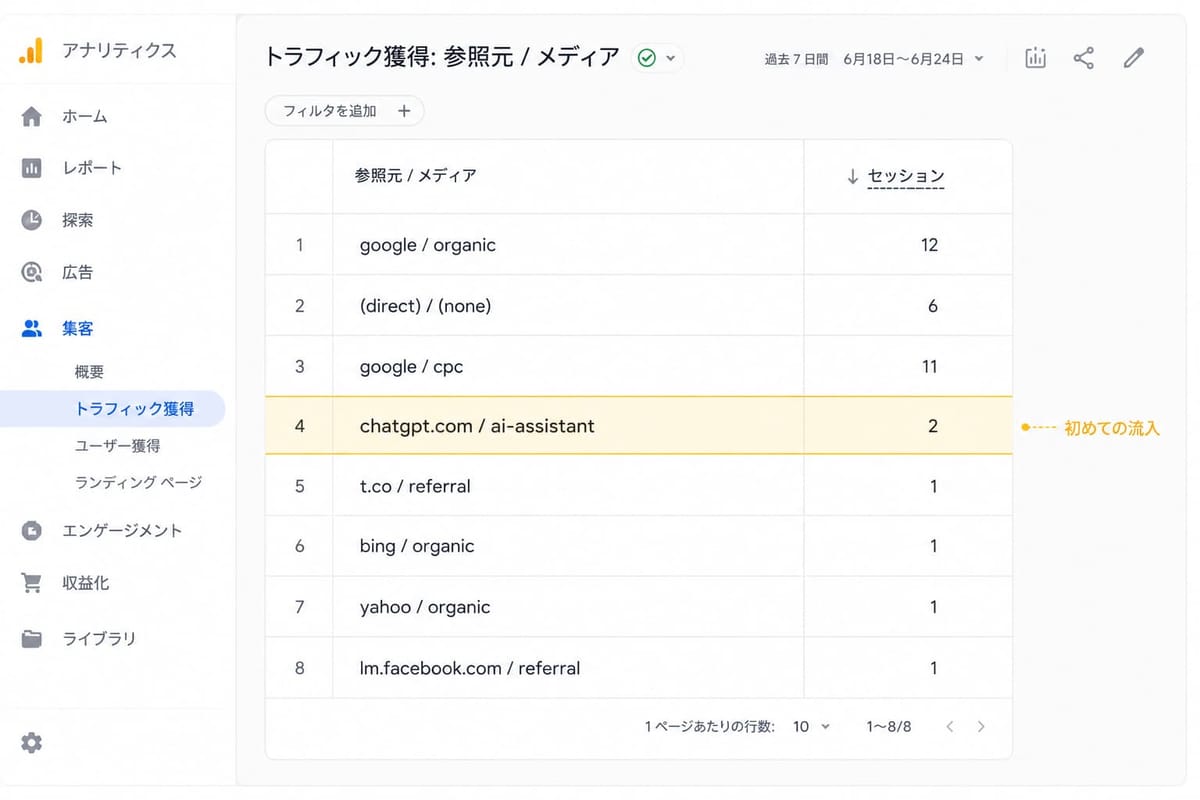Open 収益化 in the sidebar
Viewport: 1200px width, 800px height.
click(85, 582)
